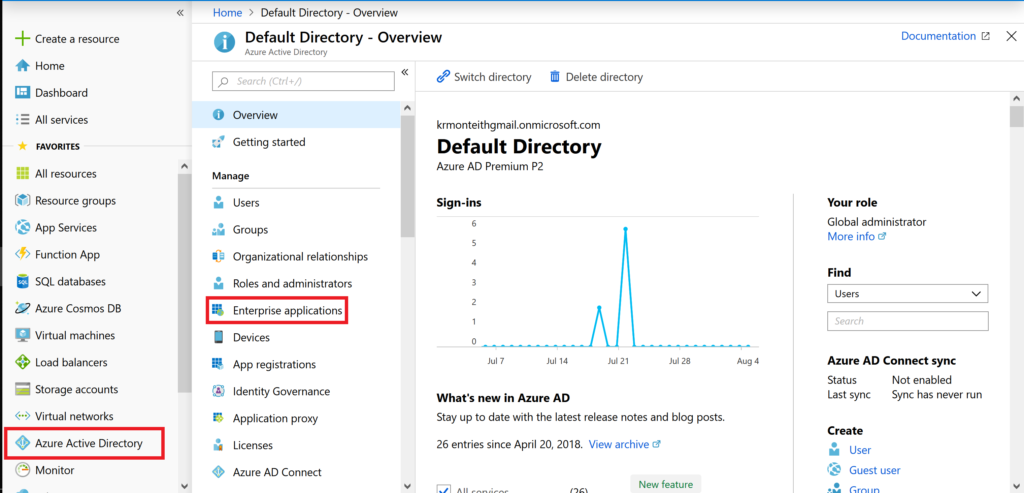Click the Application proxy icon
The height and width of the screenshot is (493, 1024).
click(x=219, y=418)
